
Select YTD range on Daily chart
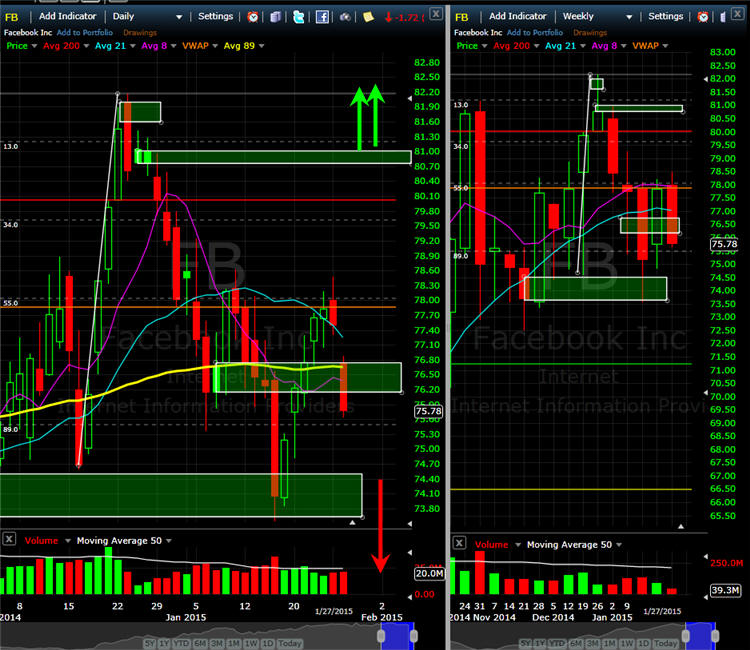pos(181,643)
